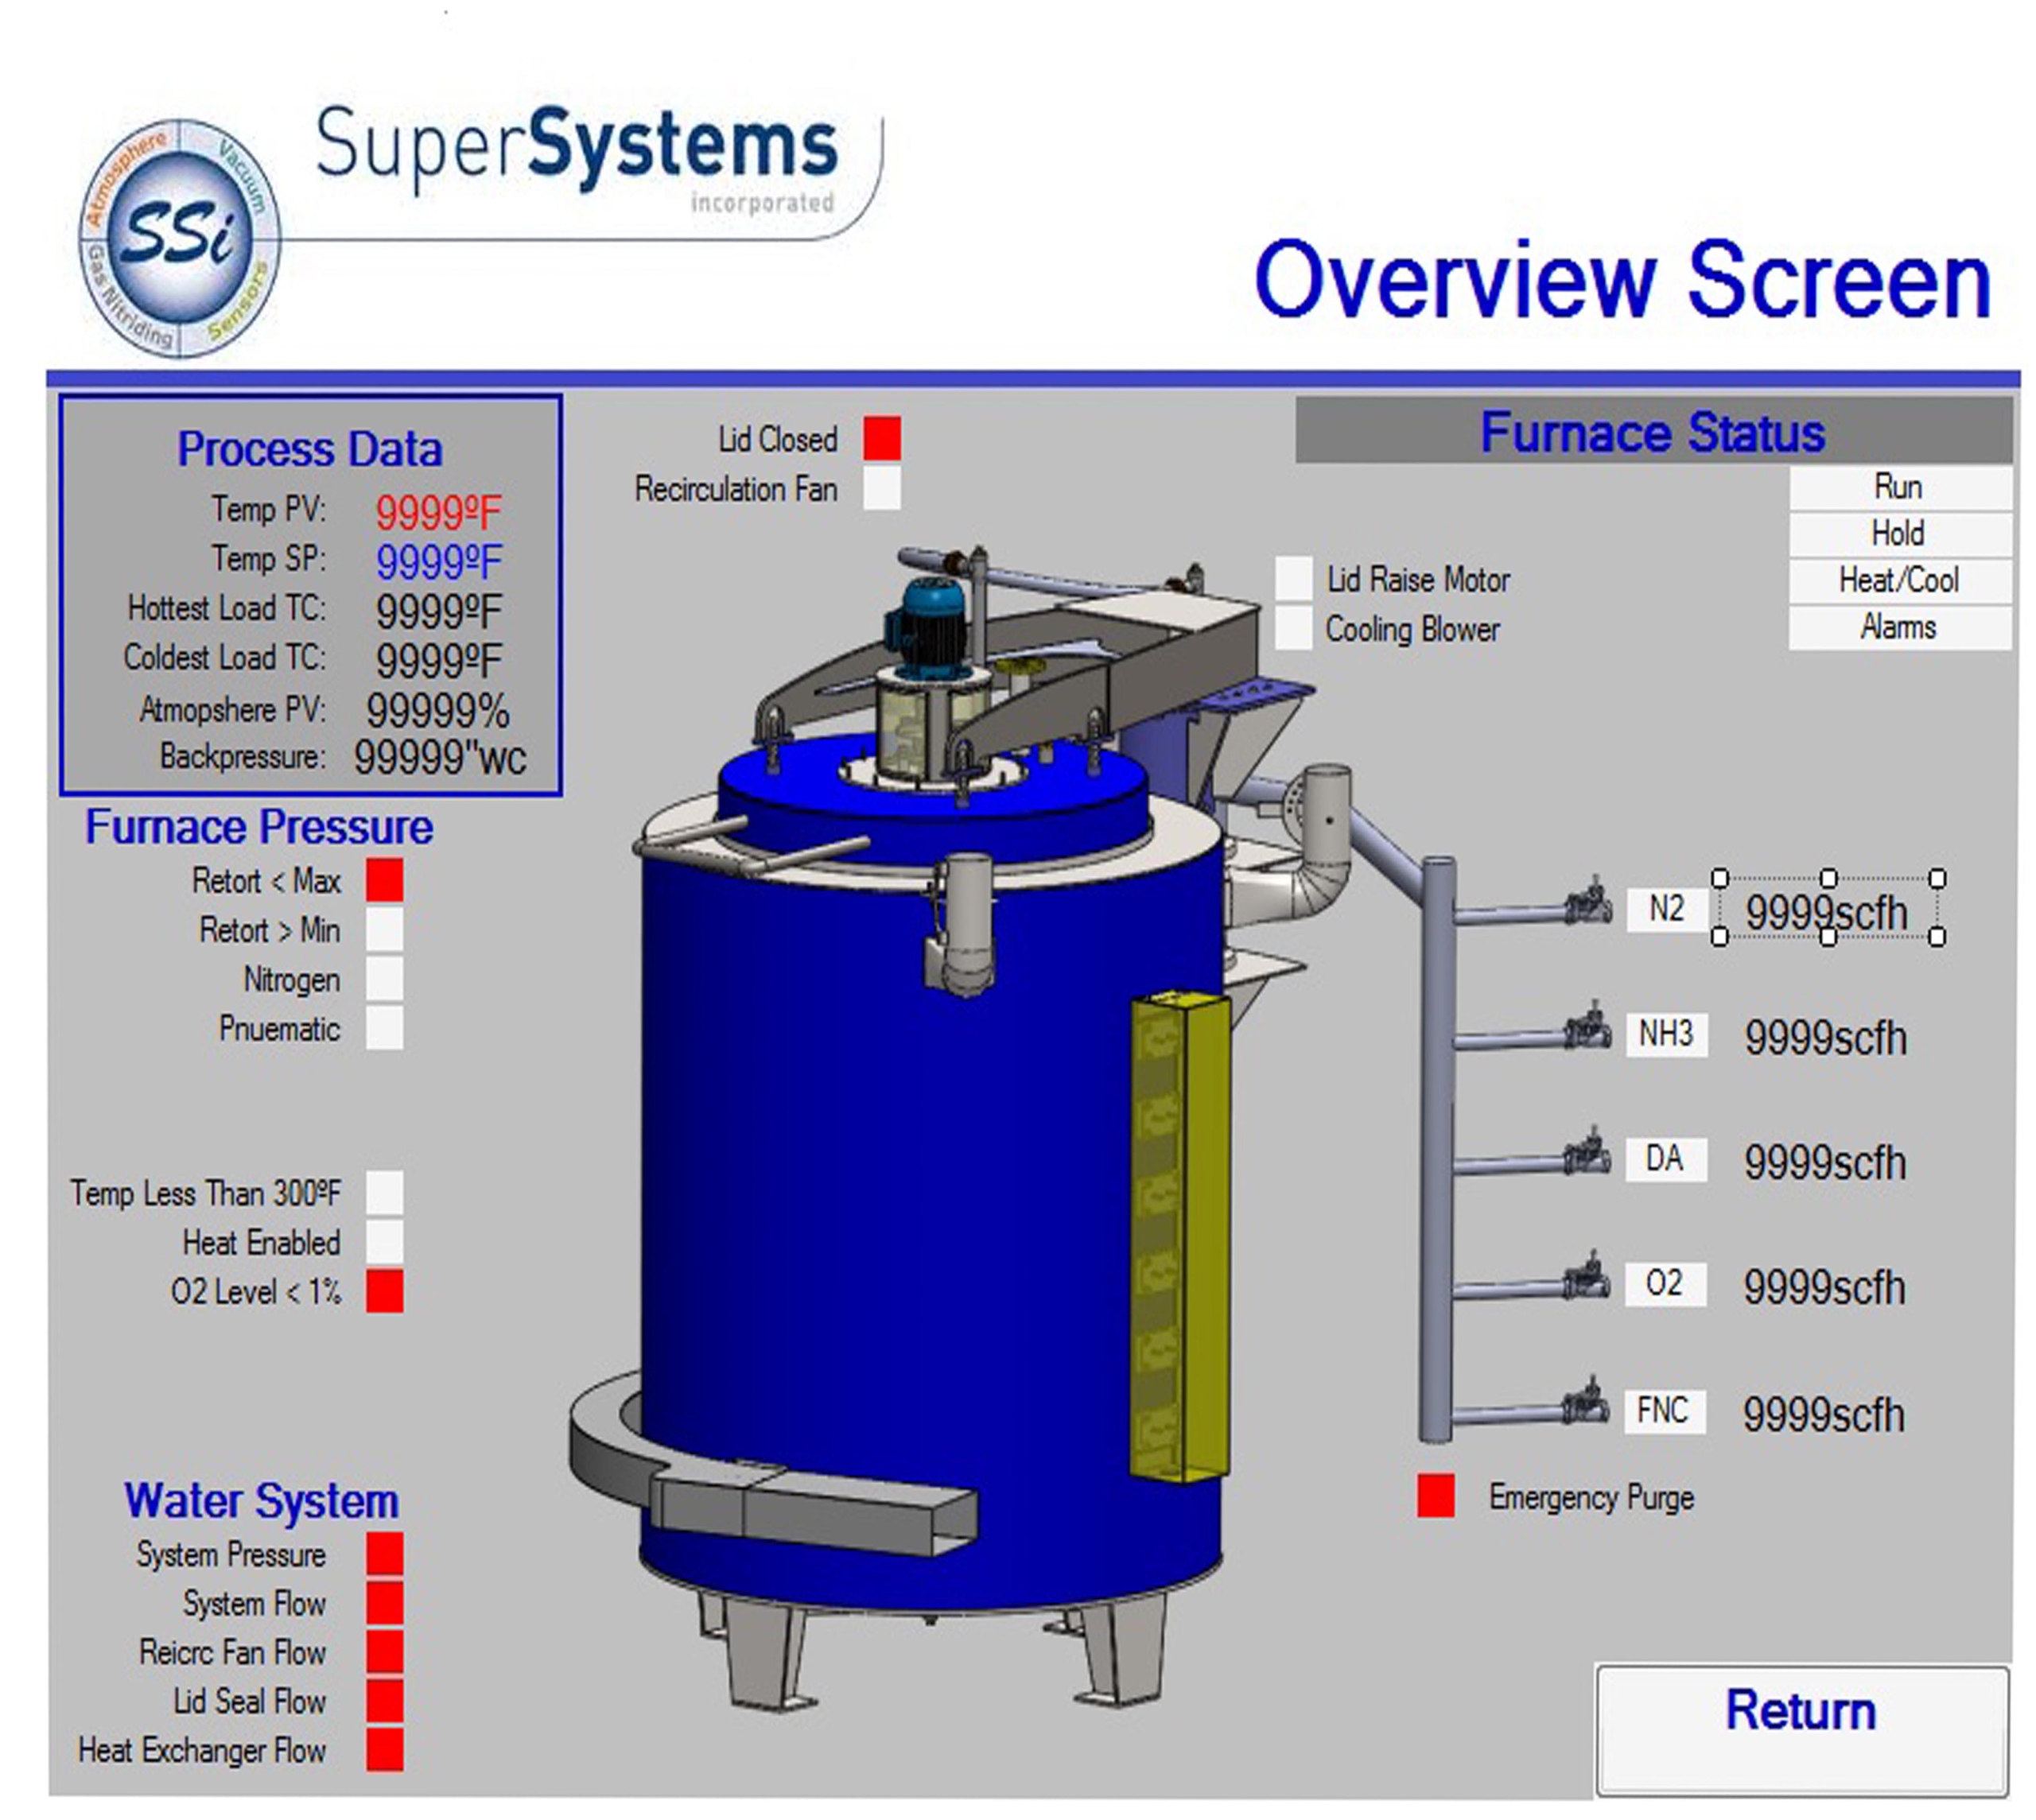Click the FNC gas label box

(1665, 1411)
